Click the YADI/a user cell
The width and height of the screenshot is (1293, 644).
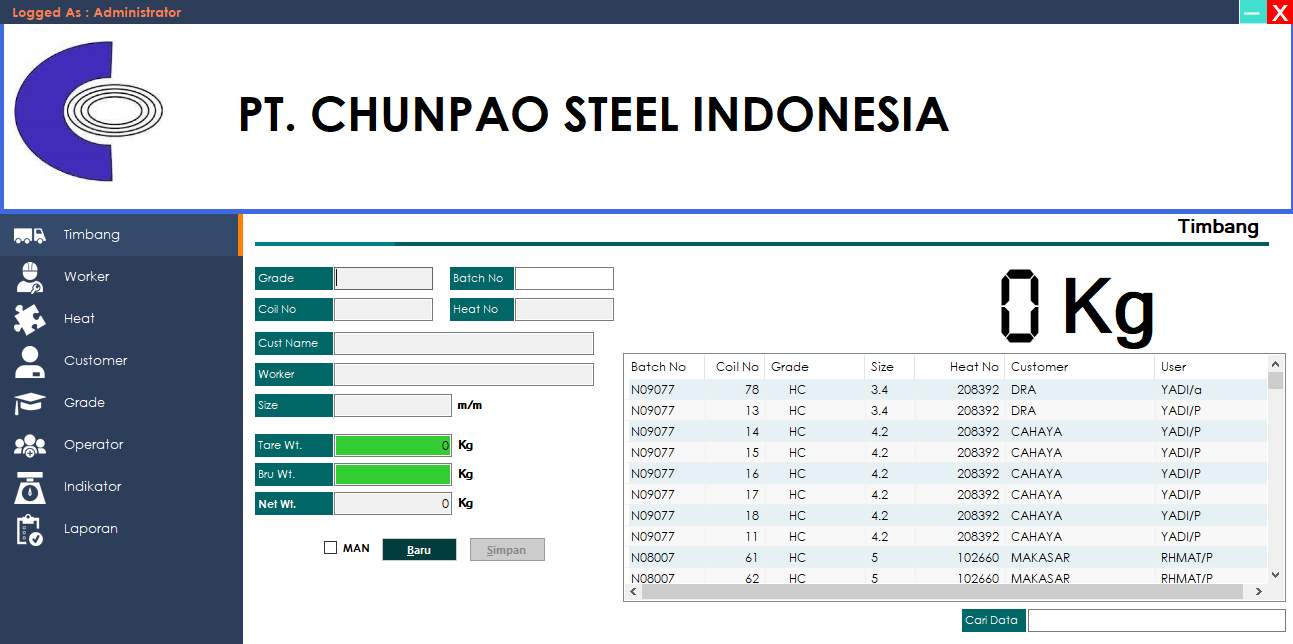pos(1181,389)
